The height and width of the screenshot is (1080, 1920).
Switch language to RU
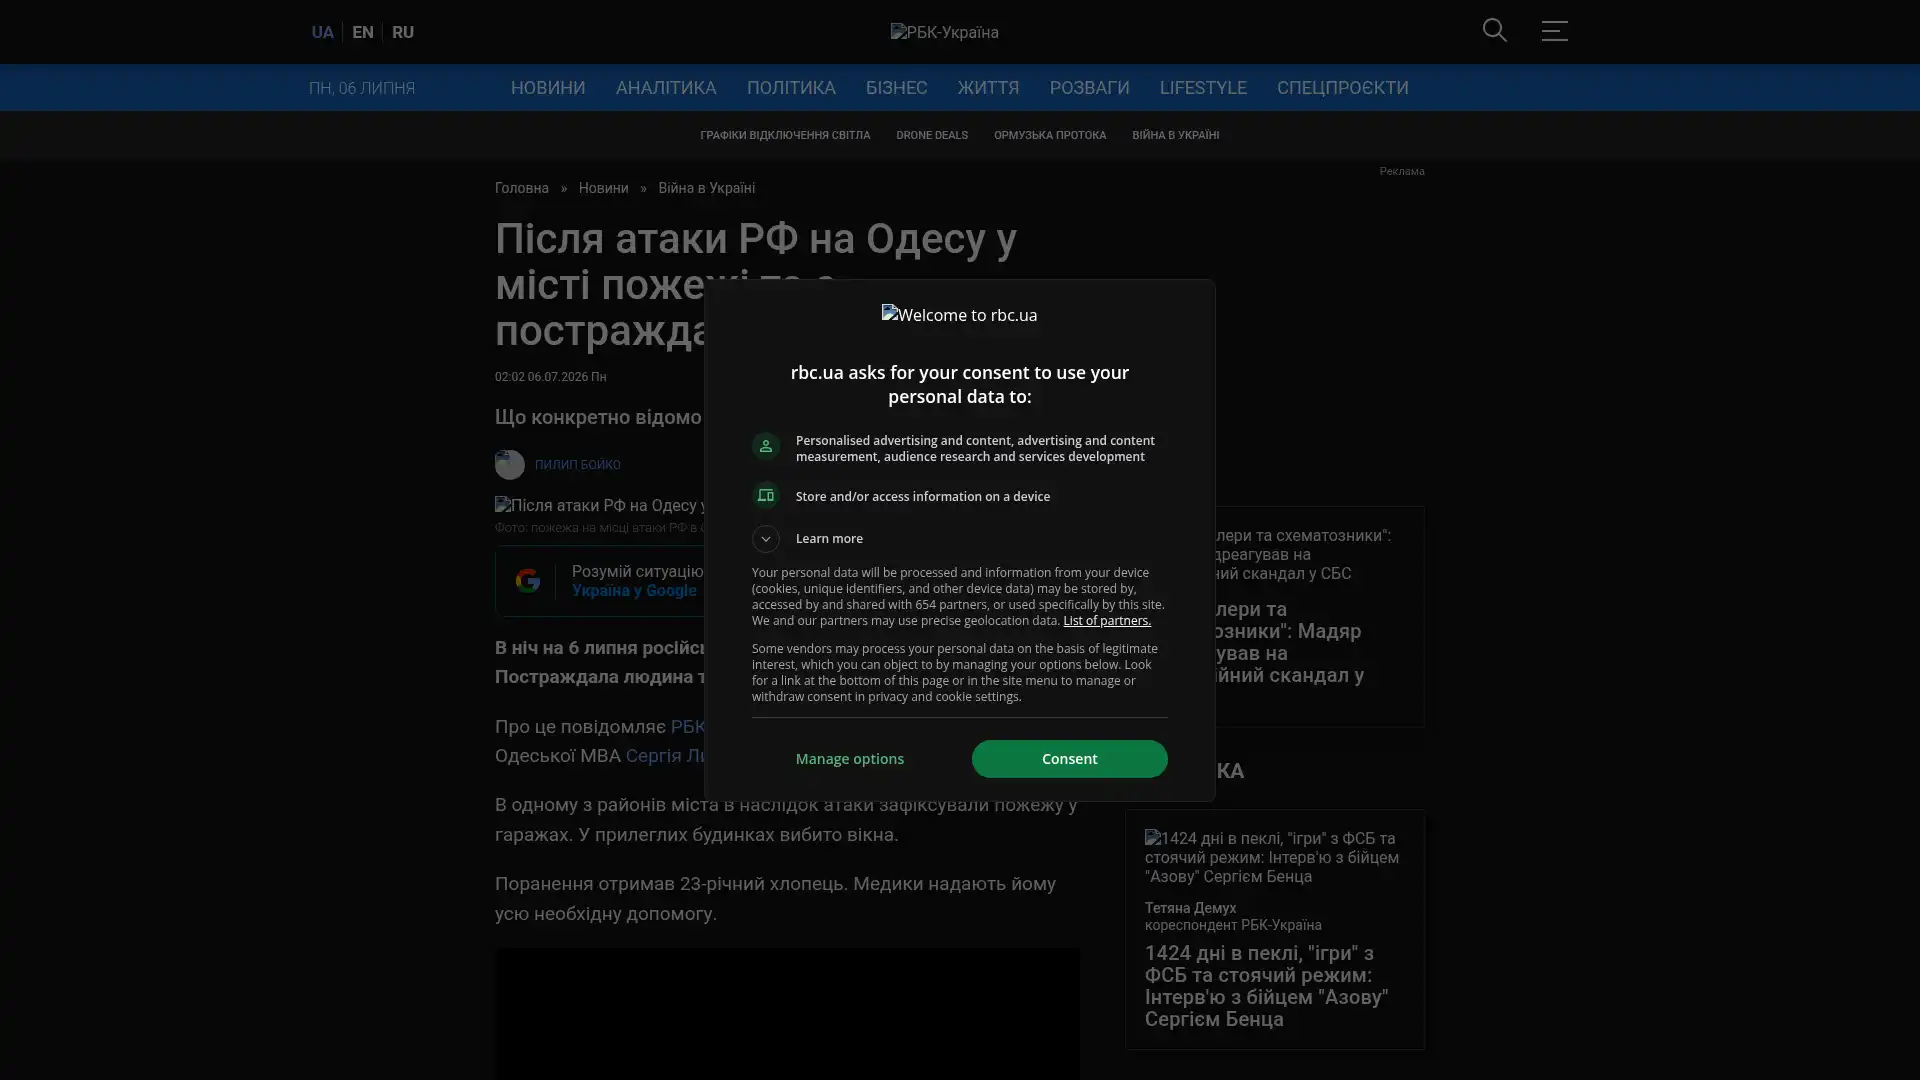403,32
